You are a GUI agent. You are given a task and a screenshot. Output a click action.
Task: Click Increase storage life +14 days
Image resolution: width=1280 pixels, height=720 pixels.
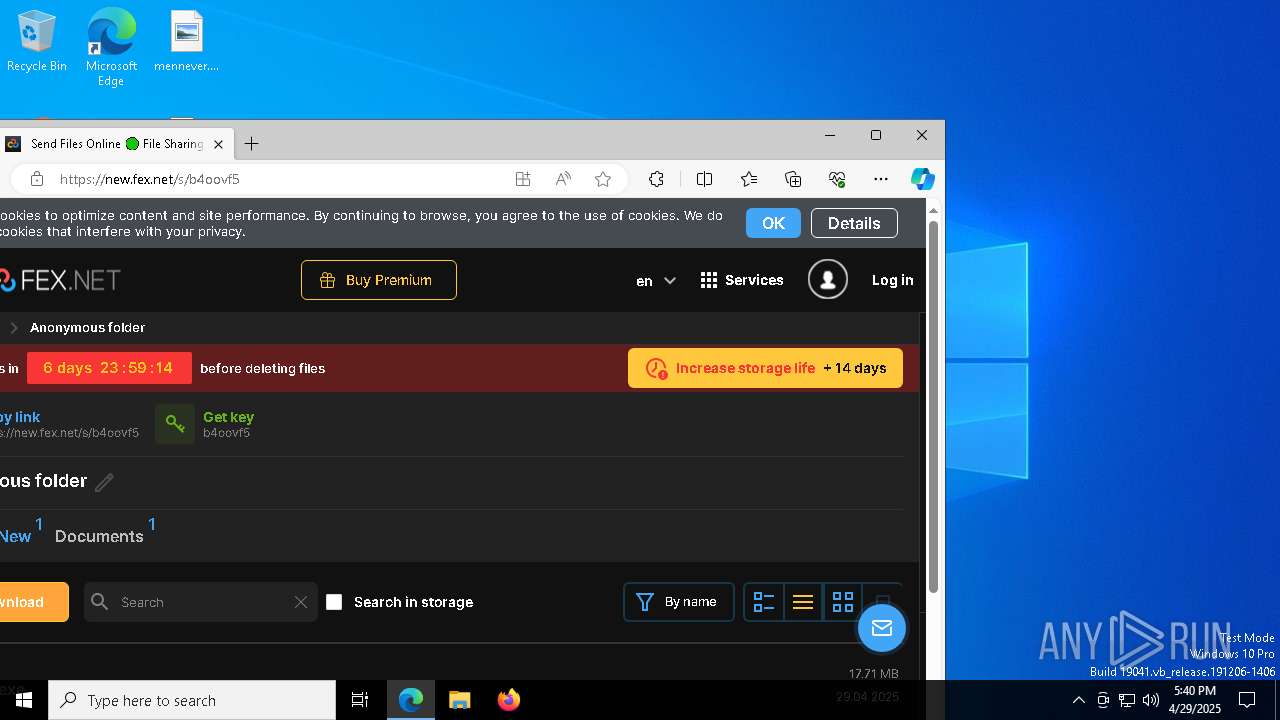pos(765,368)
